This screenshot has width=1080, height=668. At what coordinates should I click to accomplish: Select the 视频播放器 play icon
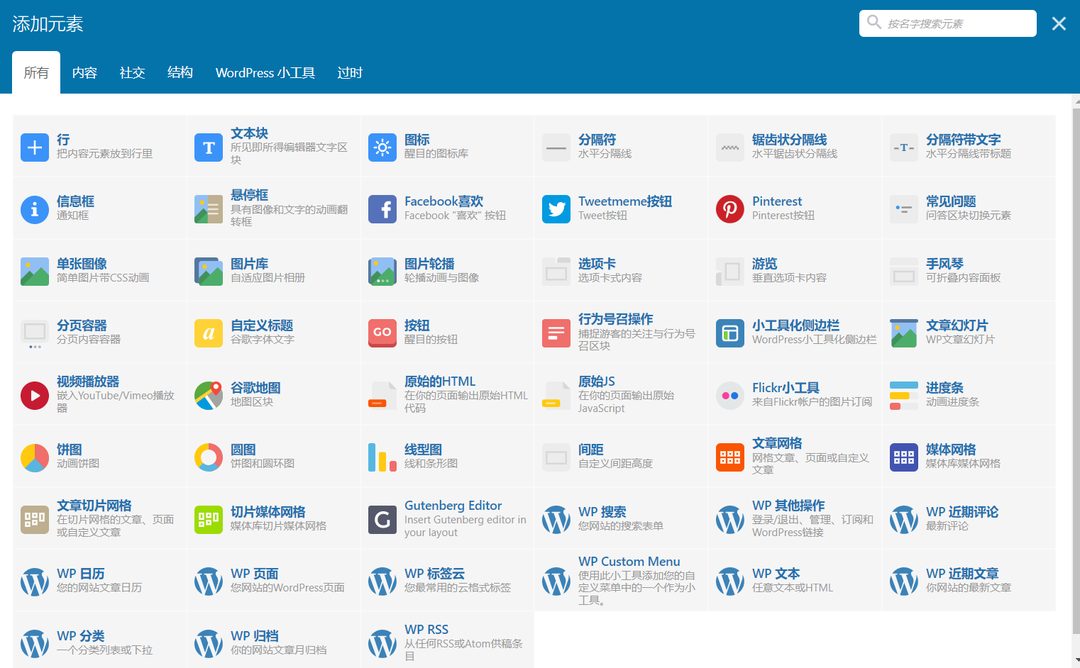click(35, 395)
